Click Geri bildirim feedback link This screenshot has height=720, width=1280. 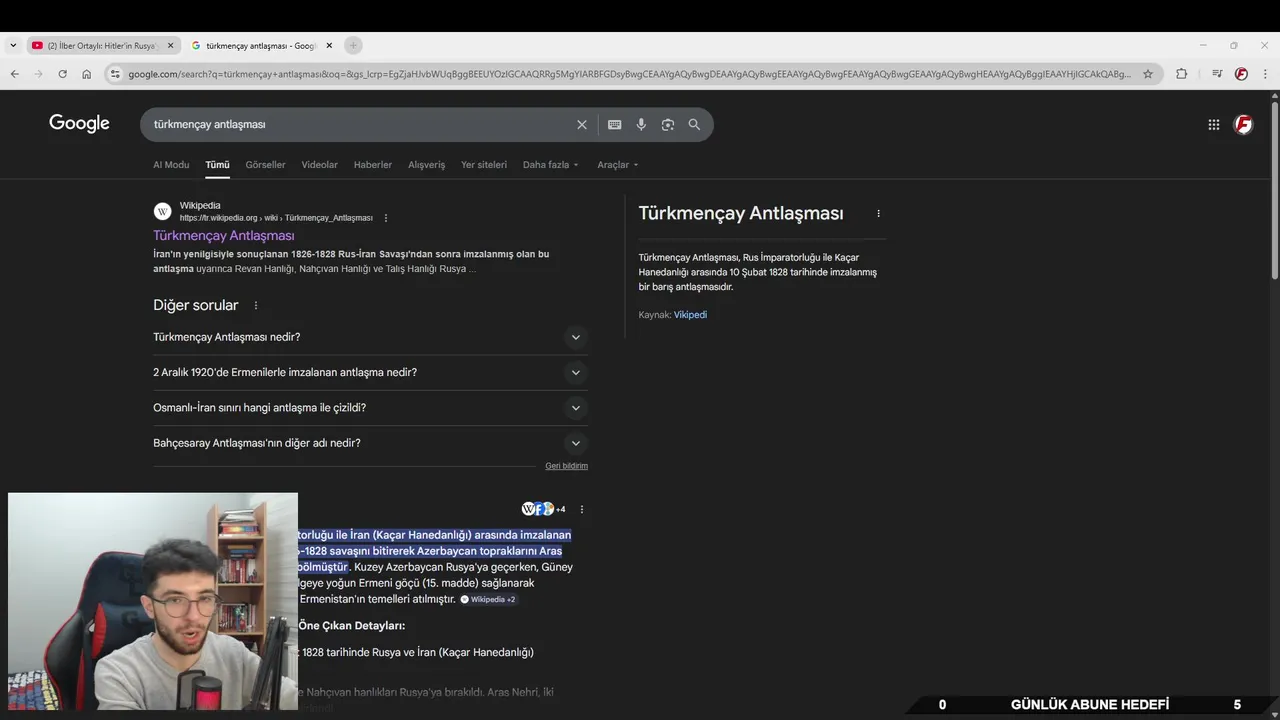(x=566, y=466)
